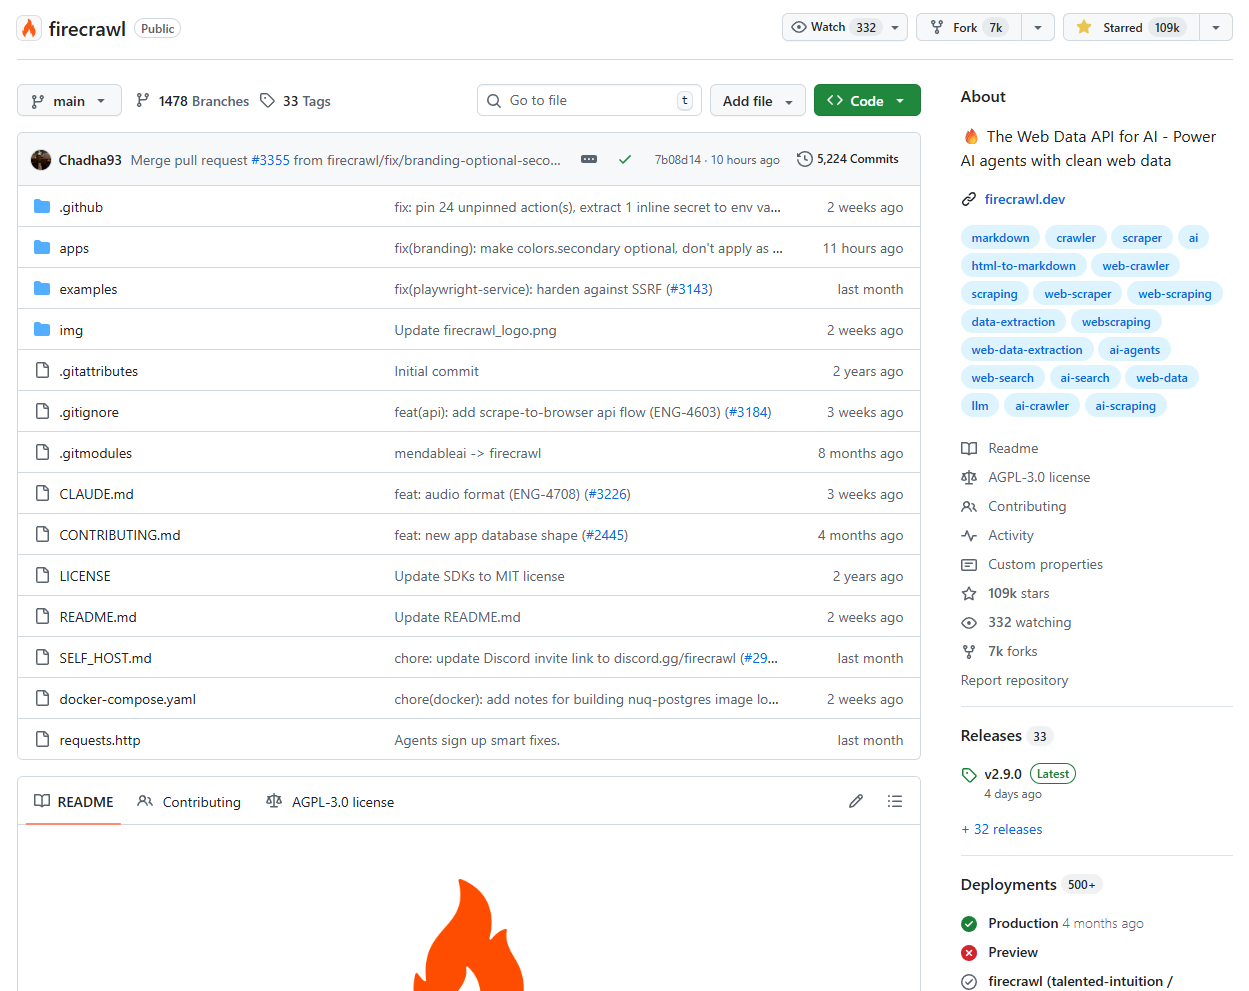Click the edit README pencil icon
The height and width of the screenshot is (991, 1249).
(x=856, y=801)
